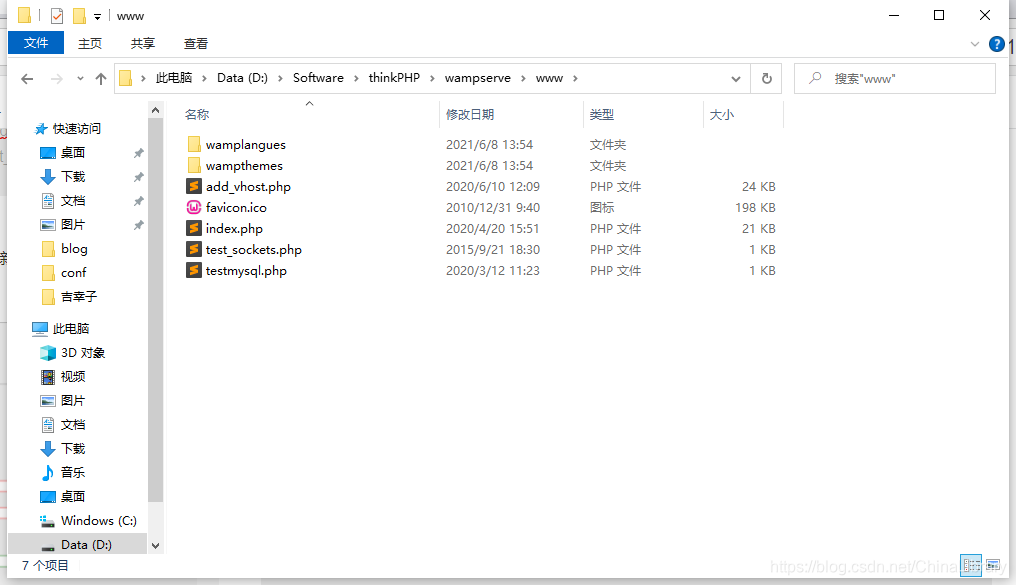Go up one folder level arrow
Screen dimensions: 1016x585
[100, 78]
